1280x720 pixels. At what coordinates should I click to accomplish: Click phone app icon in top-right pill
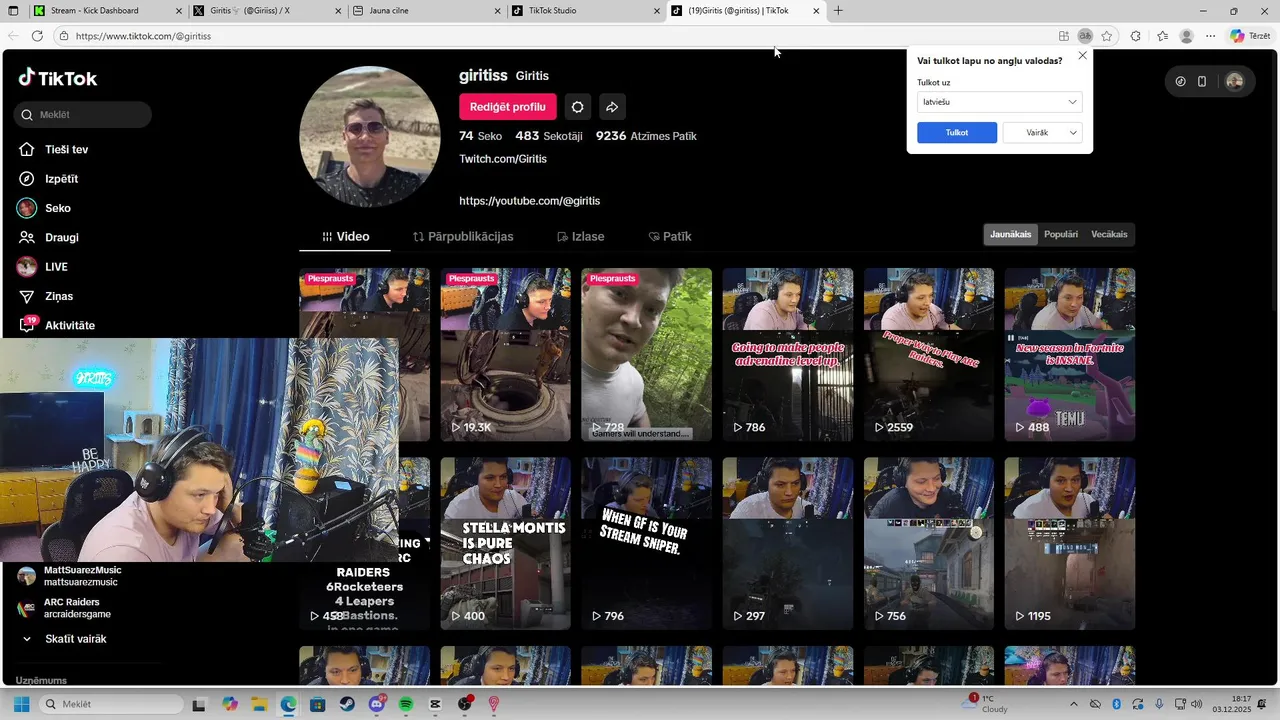(x=1202, y=82)
